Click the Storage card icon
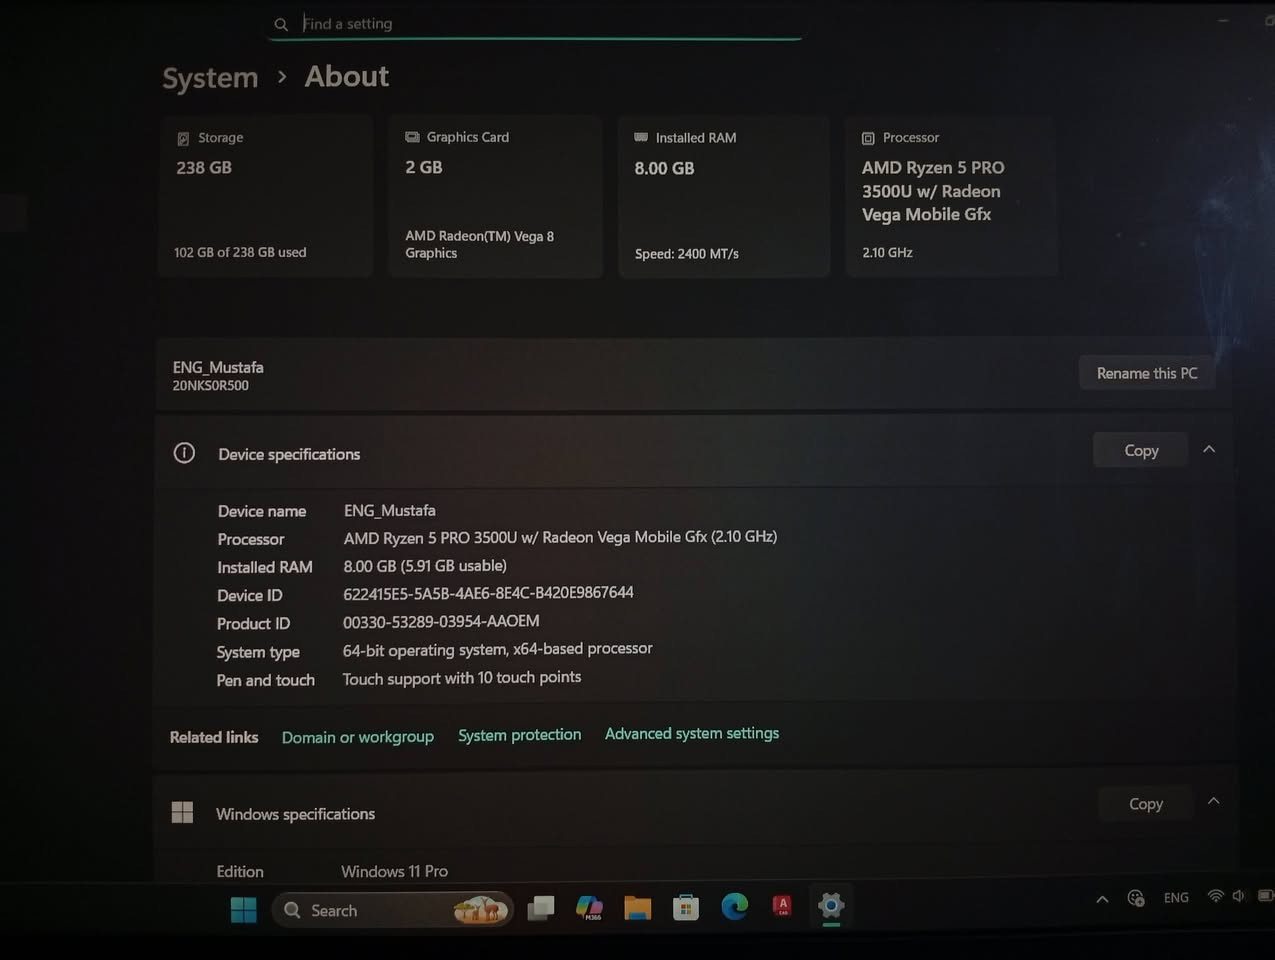Screen dimensions: 1275x960 point(181,137)
